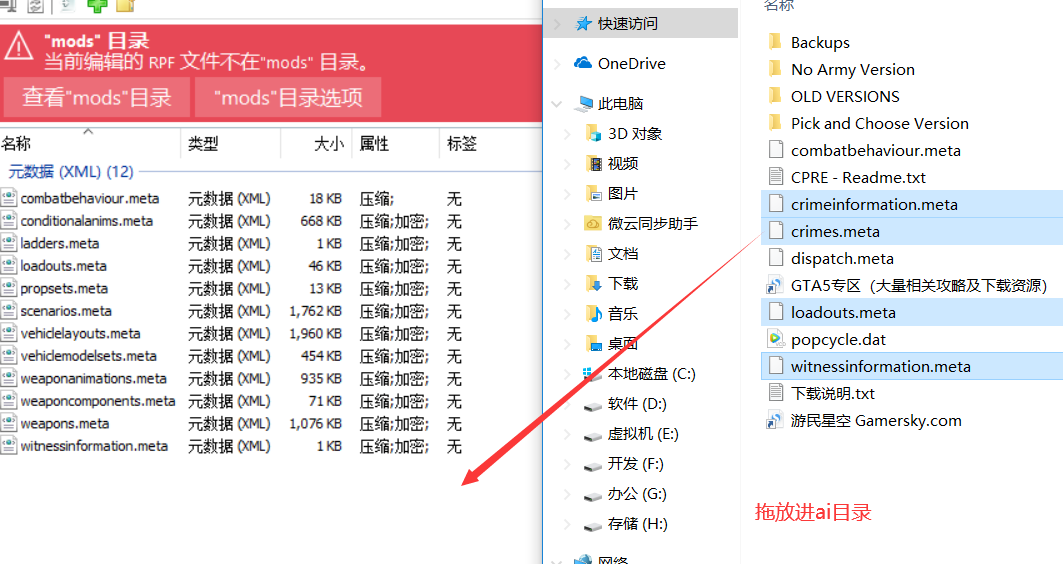Click the GTA5专区 shortcut icon
Viewport: 1063px width, 564px height.
pos(775,285)
